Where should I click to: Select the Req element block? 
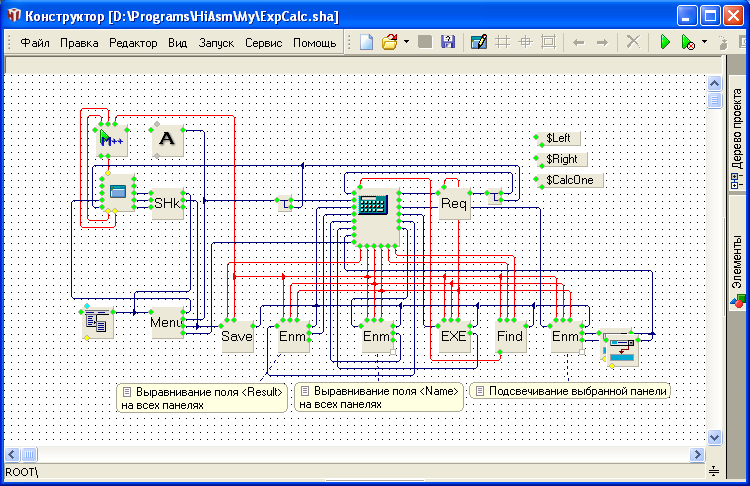point(454,203)
